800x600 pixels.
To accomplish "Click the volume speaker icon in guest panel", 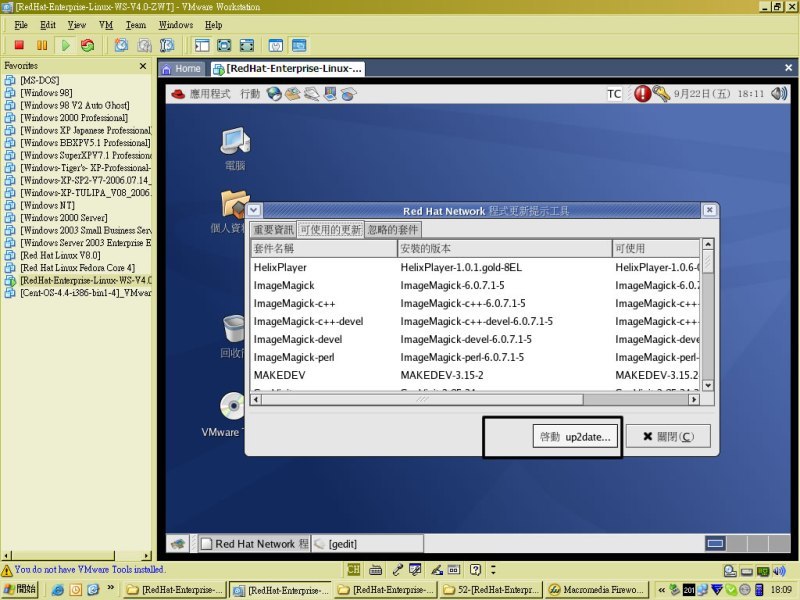I will pos(779,93).
